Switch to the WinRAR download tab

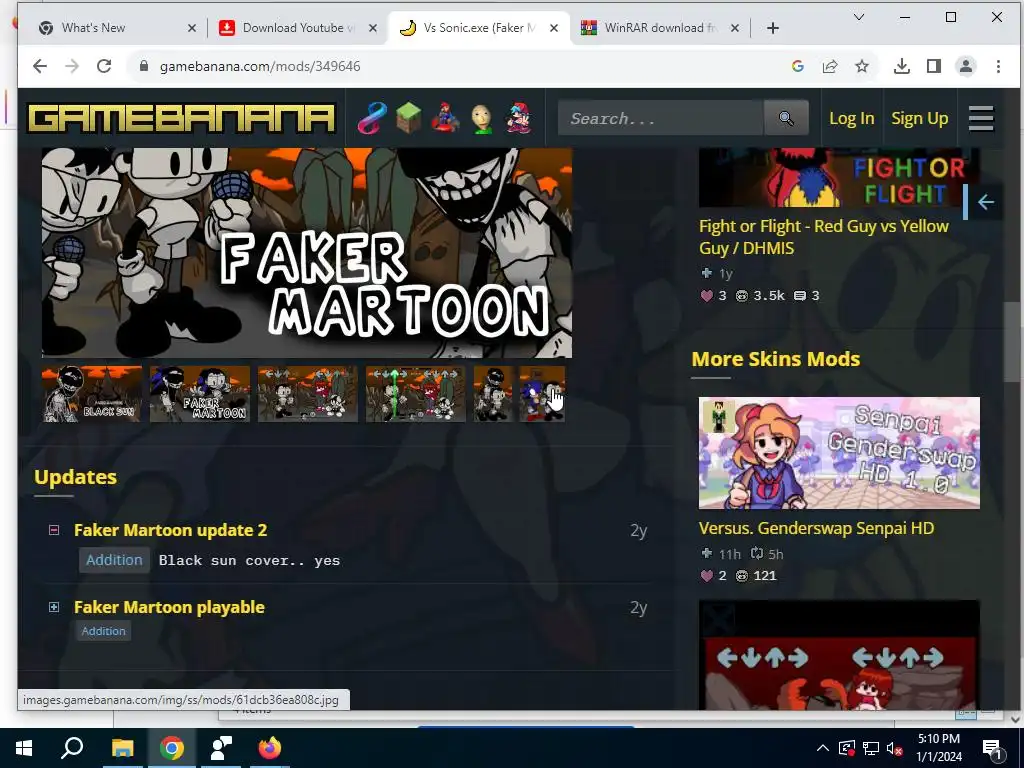tap(660, 27)
